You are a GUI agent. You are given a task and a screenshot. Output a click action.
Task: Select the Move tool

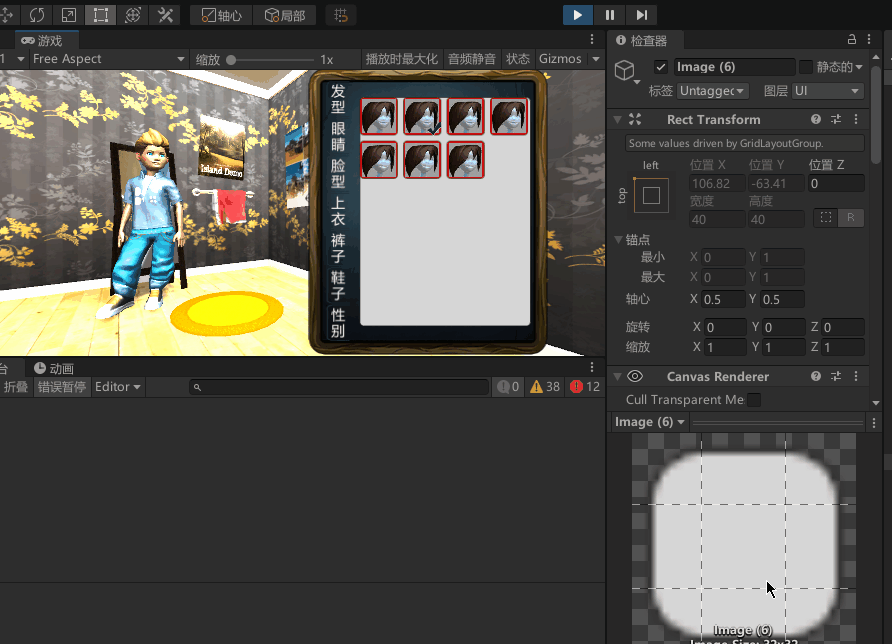click(x=8, y=14)
